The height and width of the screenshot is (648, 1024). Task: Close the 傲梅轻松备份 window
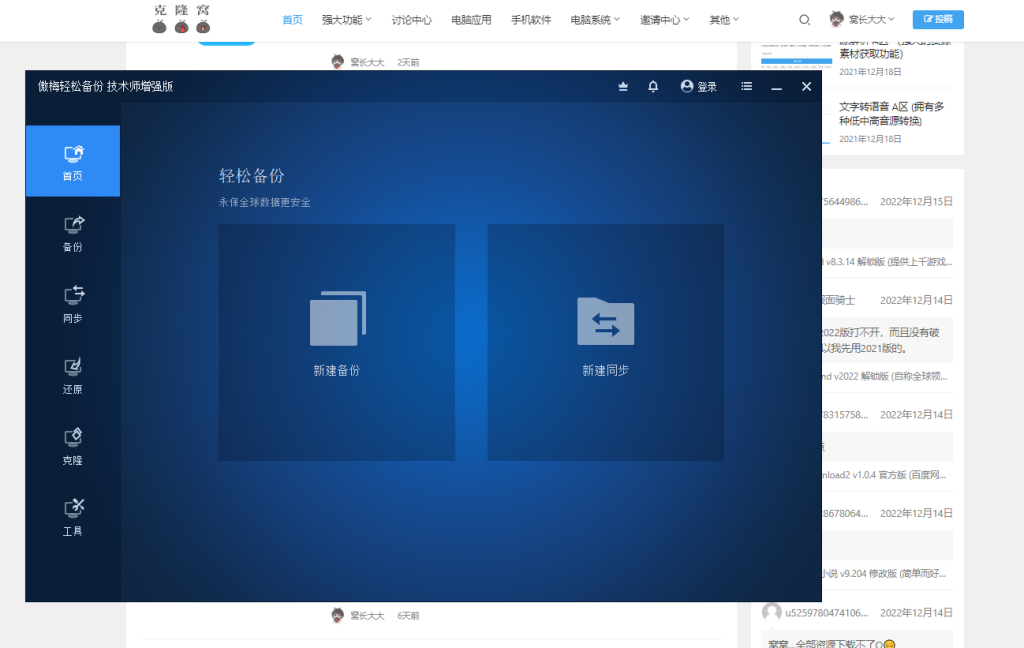pyautogui.click(x=807, y=86)
